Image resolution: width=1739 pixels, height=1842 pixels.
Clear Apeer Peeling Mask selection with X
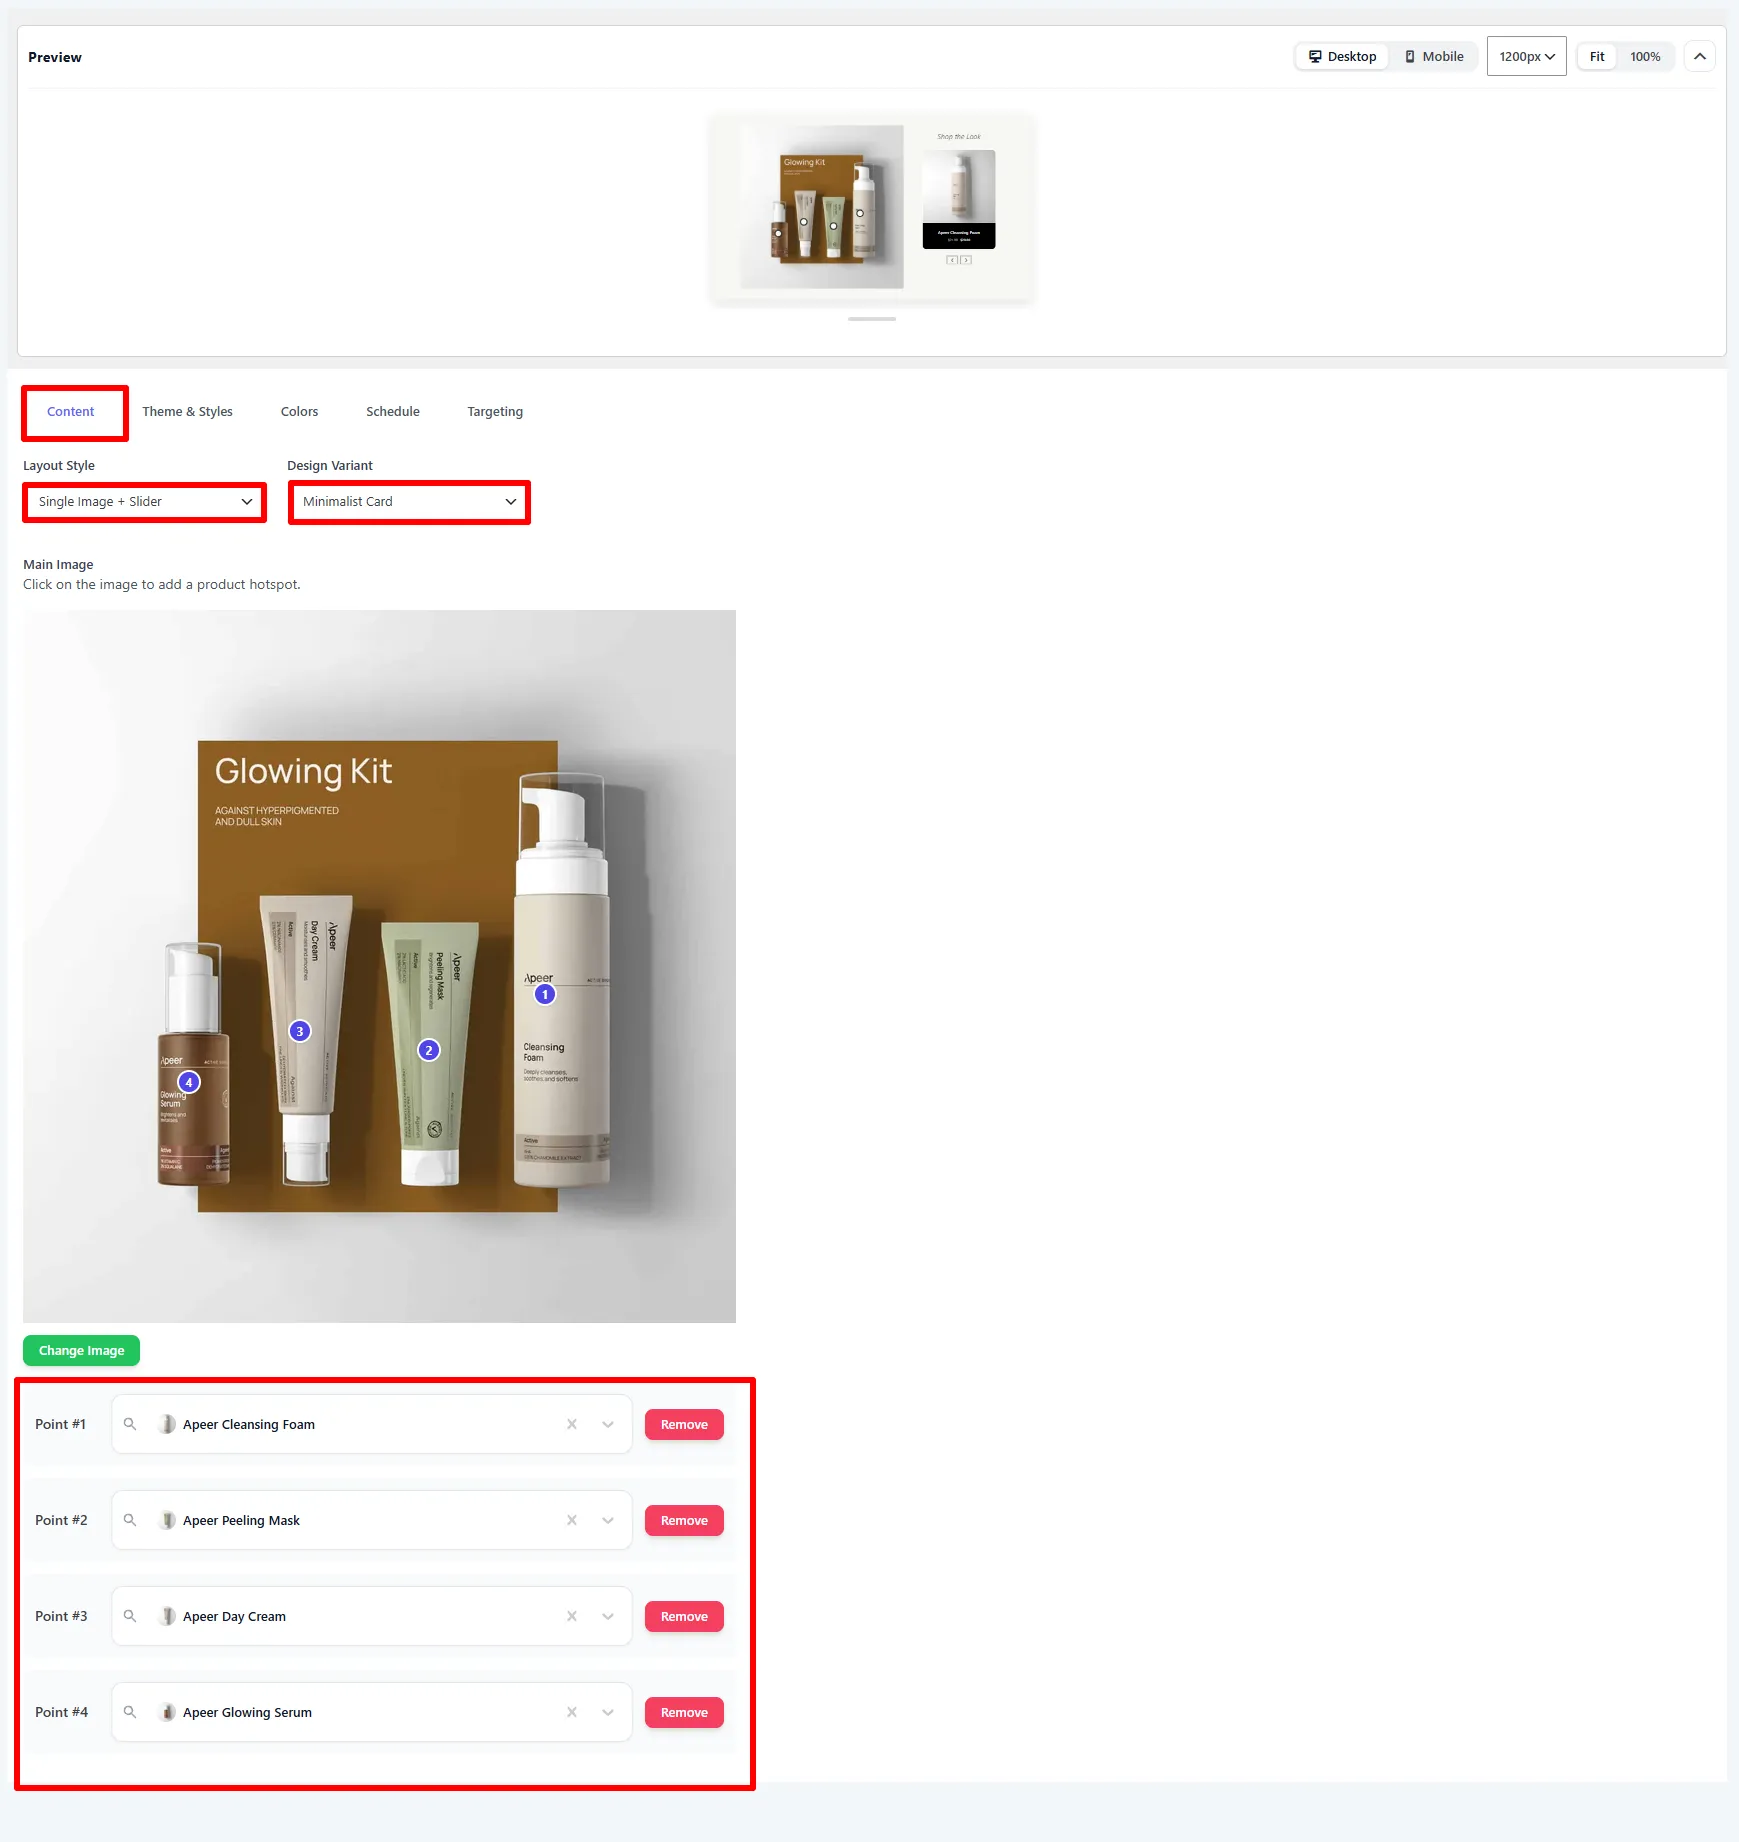point(572,1520)
